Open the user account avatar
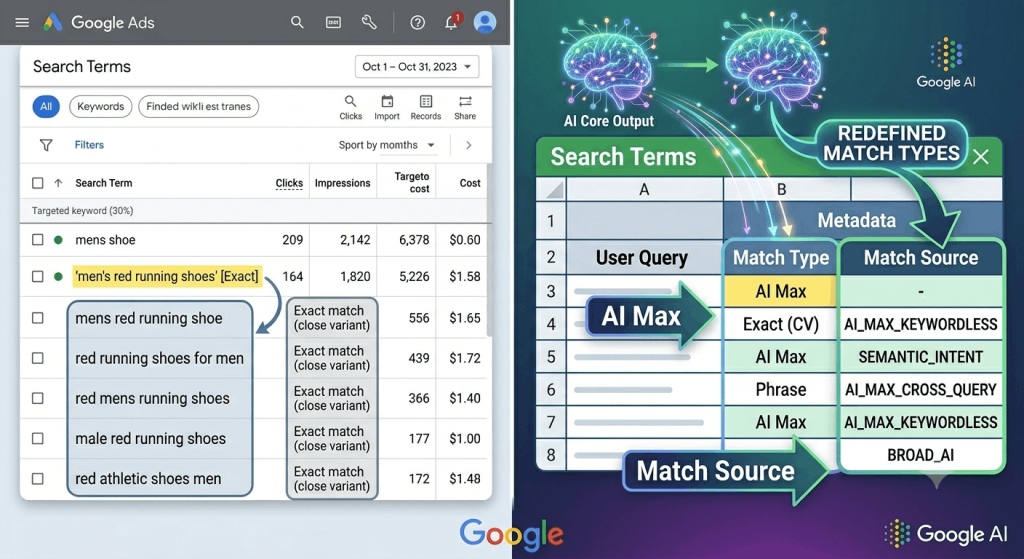 (485, 22)
